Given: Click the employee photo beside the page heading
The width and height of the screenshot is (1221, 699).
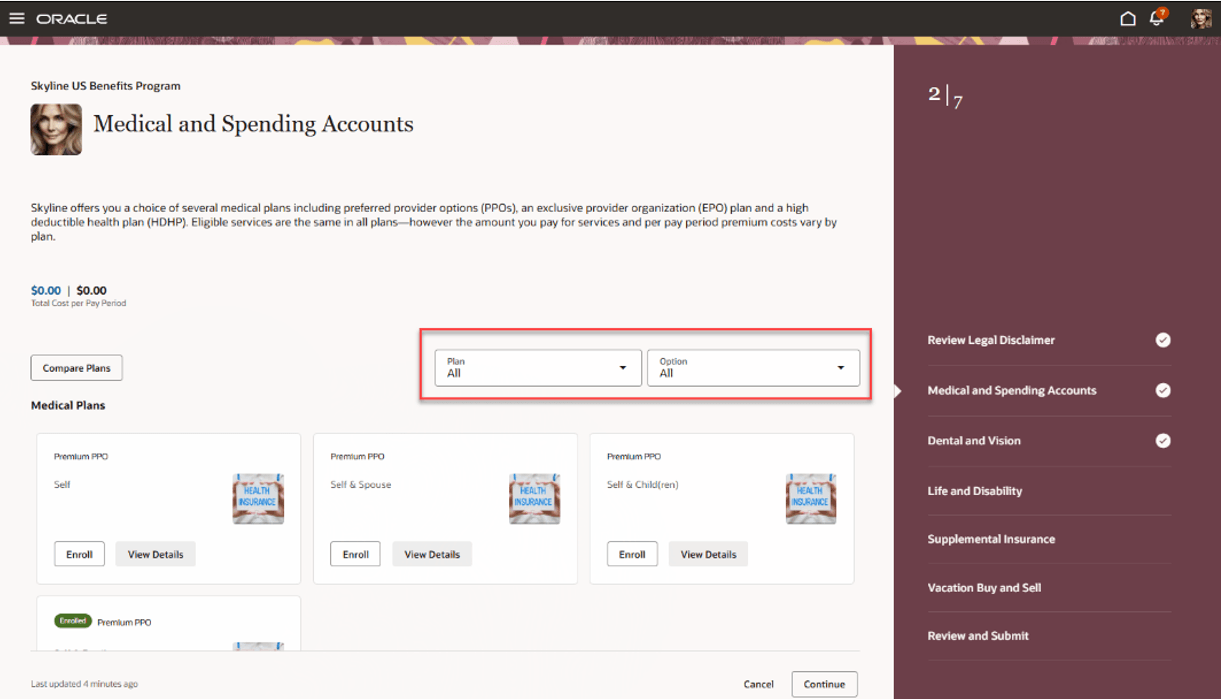Looking at the screenshot, I should tap(56, 129).
